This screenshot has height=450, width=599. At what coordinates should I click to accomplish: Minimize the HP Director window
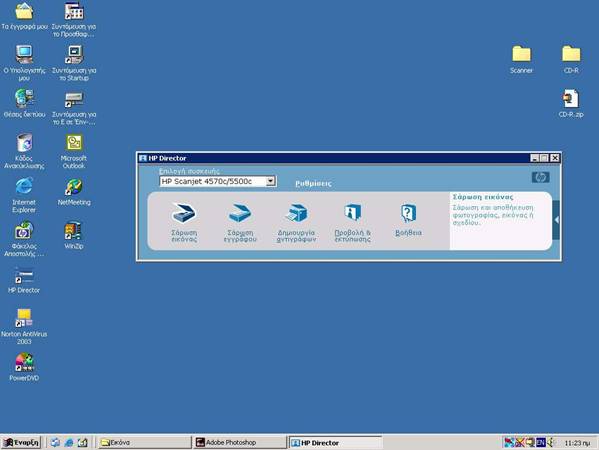[x=535, y=158]
